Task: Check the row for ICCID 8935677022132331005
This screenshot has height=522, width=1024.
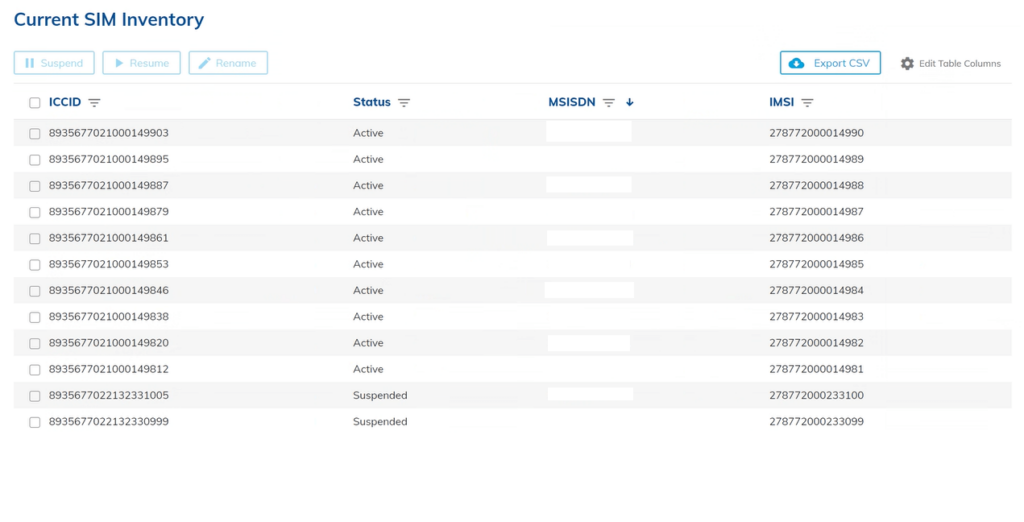Action: pos(35,396)
